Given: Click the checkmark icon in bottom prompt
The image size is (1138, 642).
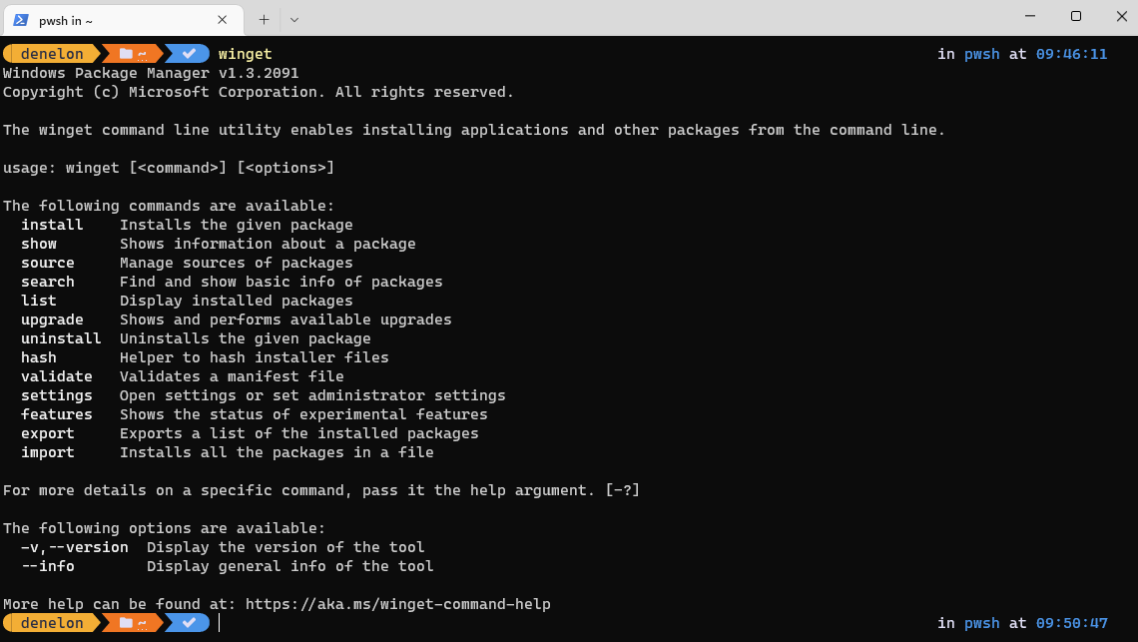Looking at the screenshot, I should tap(189, 623).
